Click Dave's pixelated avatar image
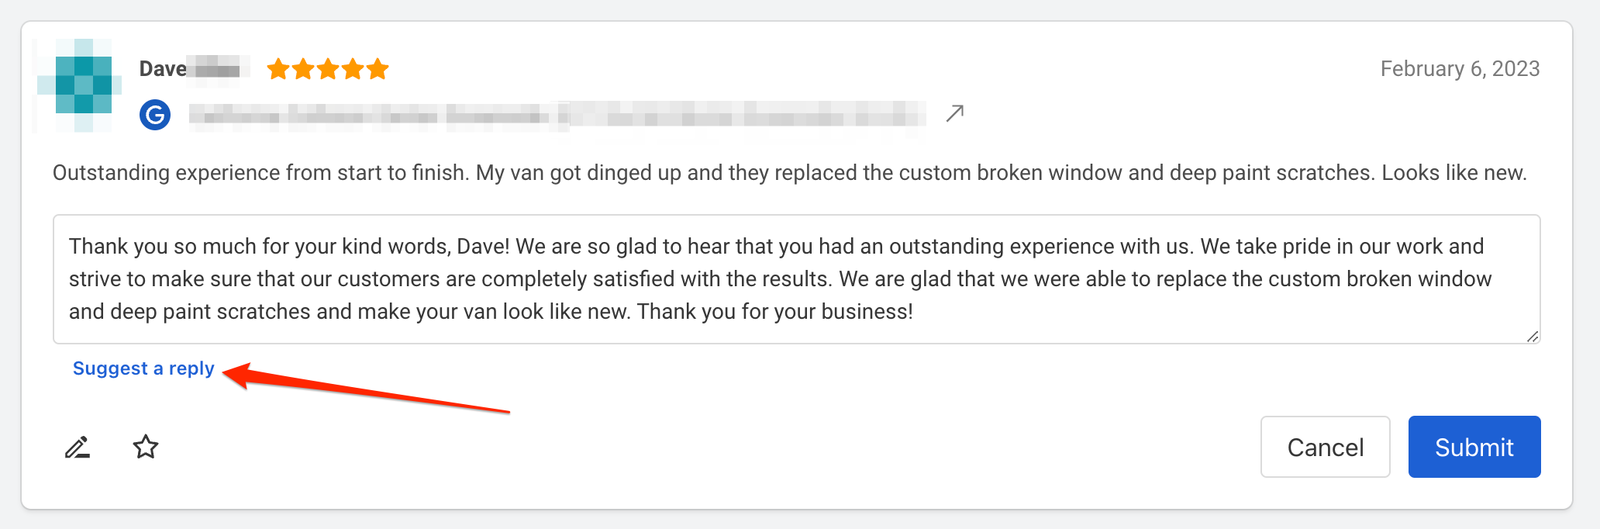1600x529 pixels. [x=79, y=86]
